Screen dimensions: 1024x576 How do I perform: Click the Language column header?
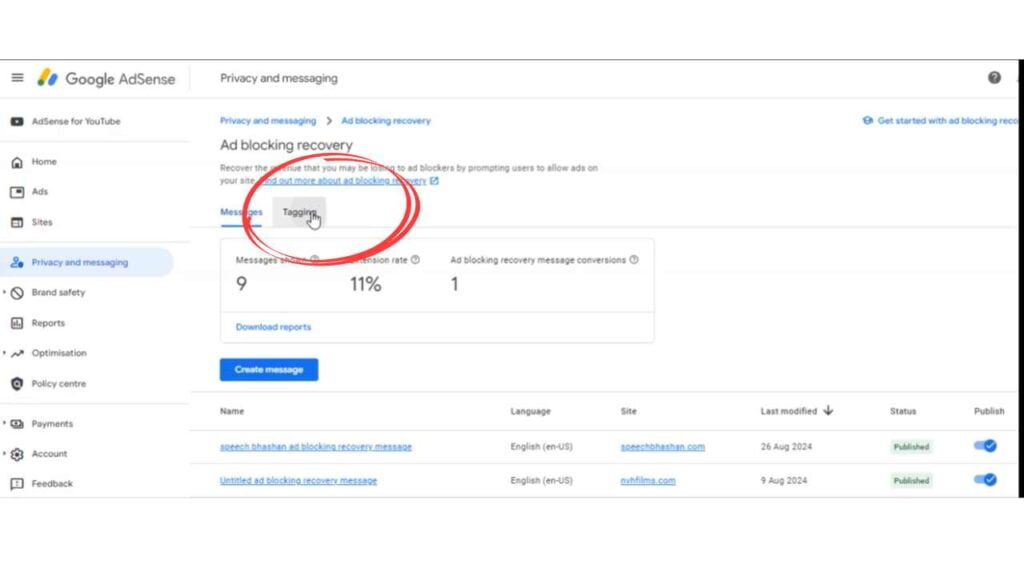click(x=530, y=411)
